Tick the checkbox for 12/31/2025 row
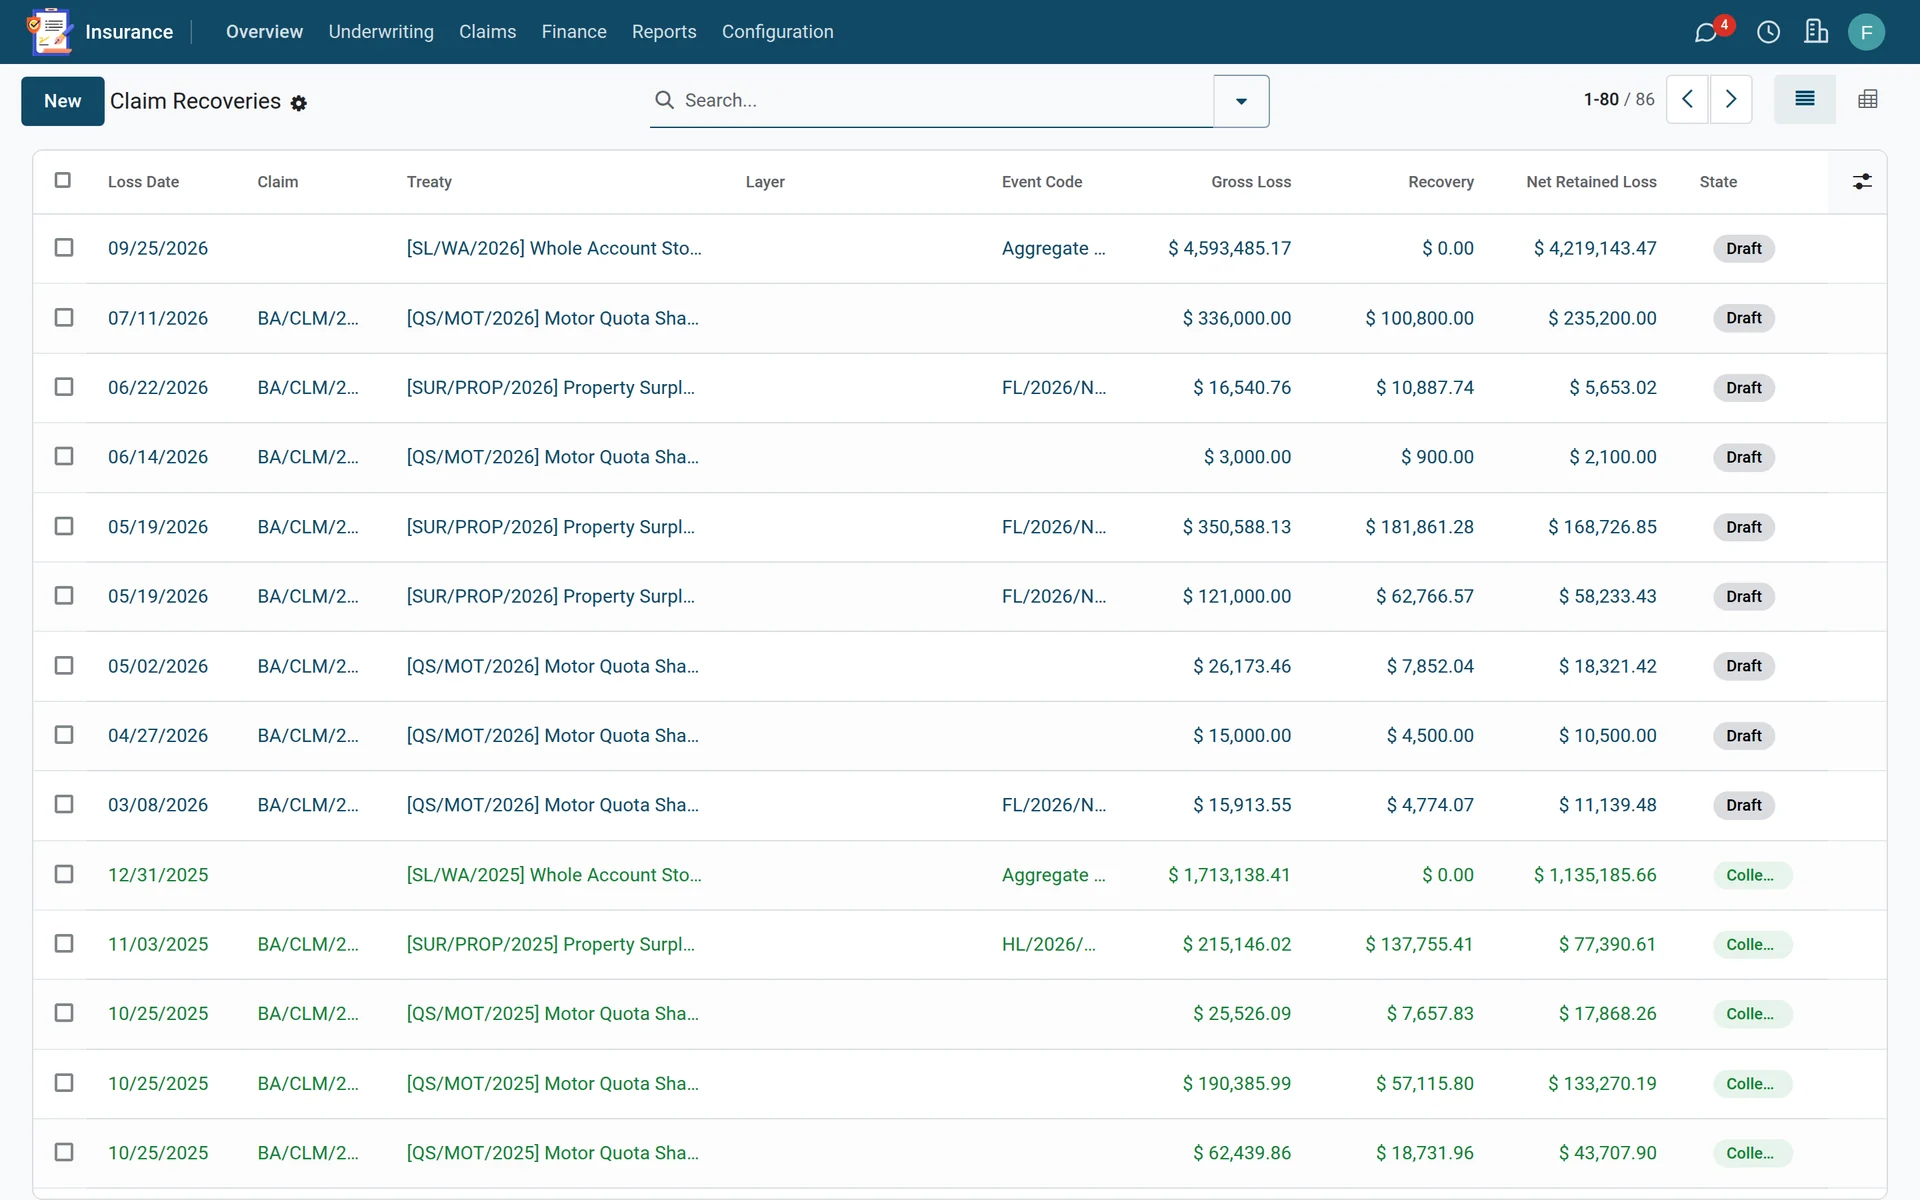Image resolution: width=1920 pixels, height=1200 pixels. [x=64, y=874]
